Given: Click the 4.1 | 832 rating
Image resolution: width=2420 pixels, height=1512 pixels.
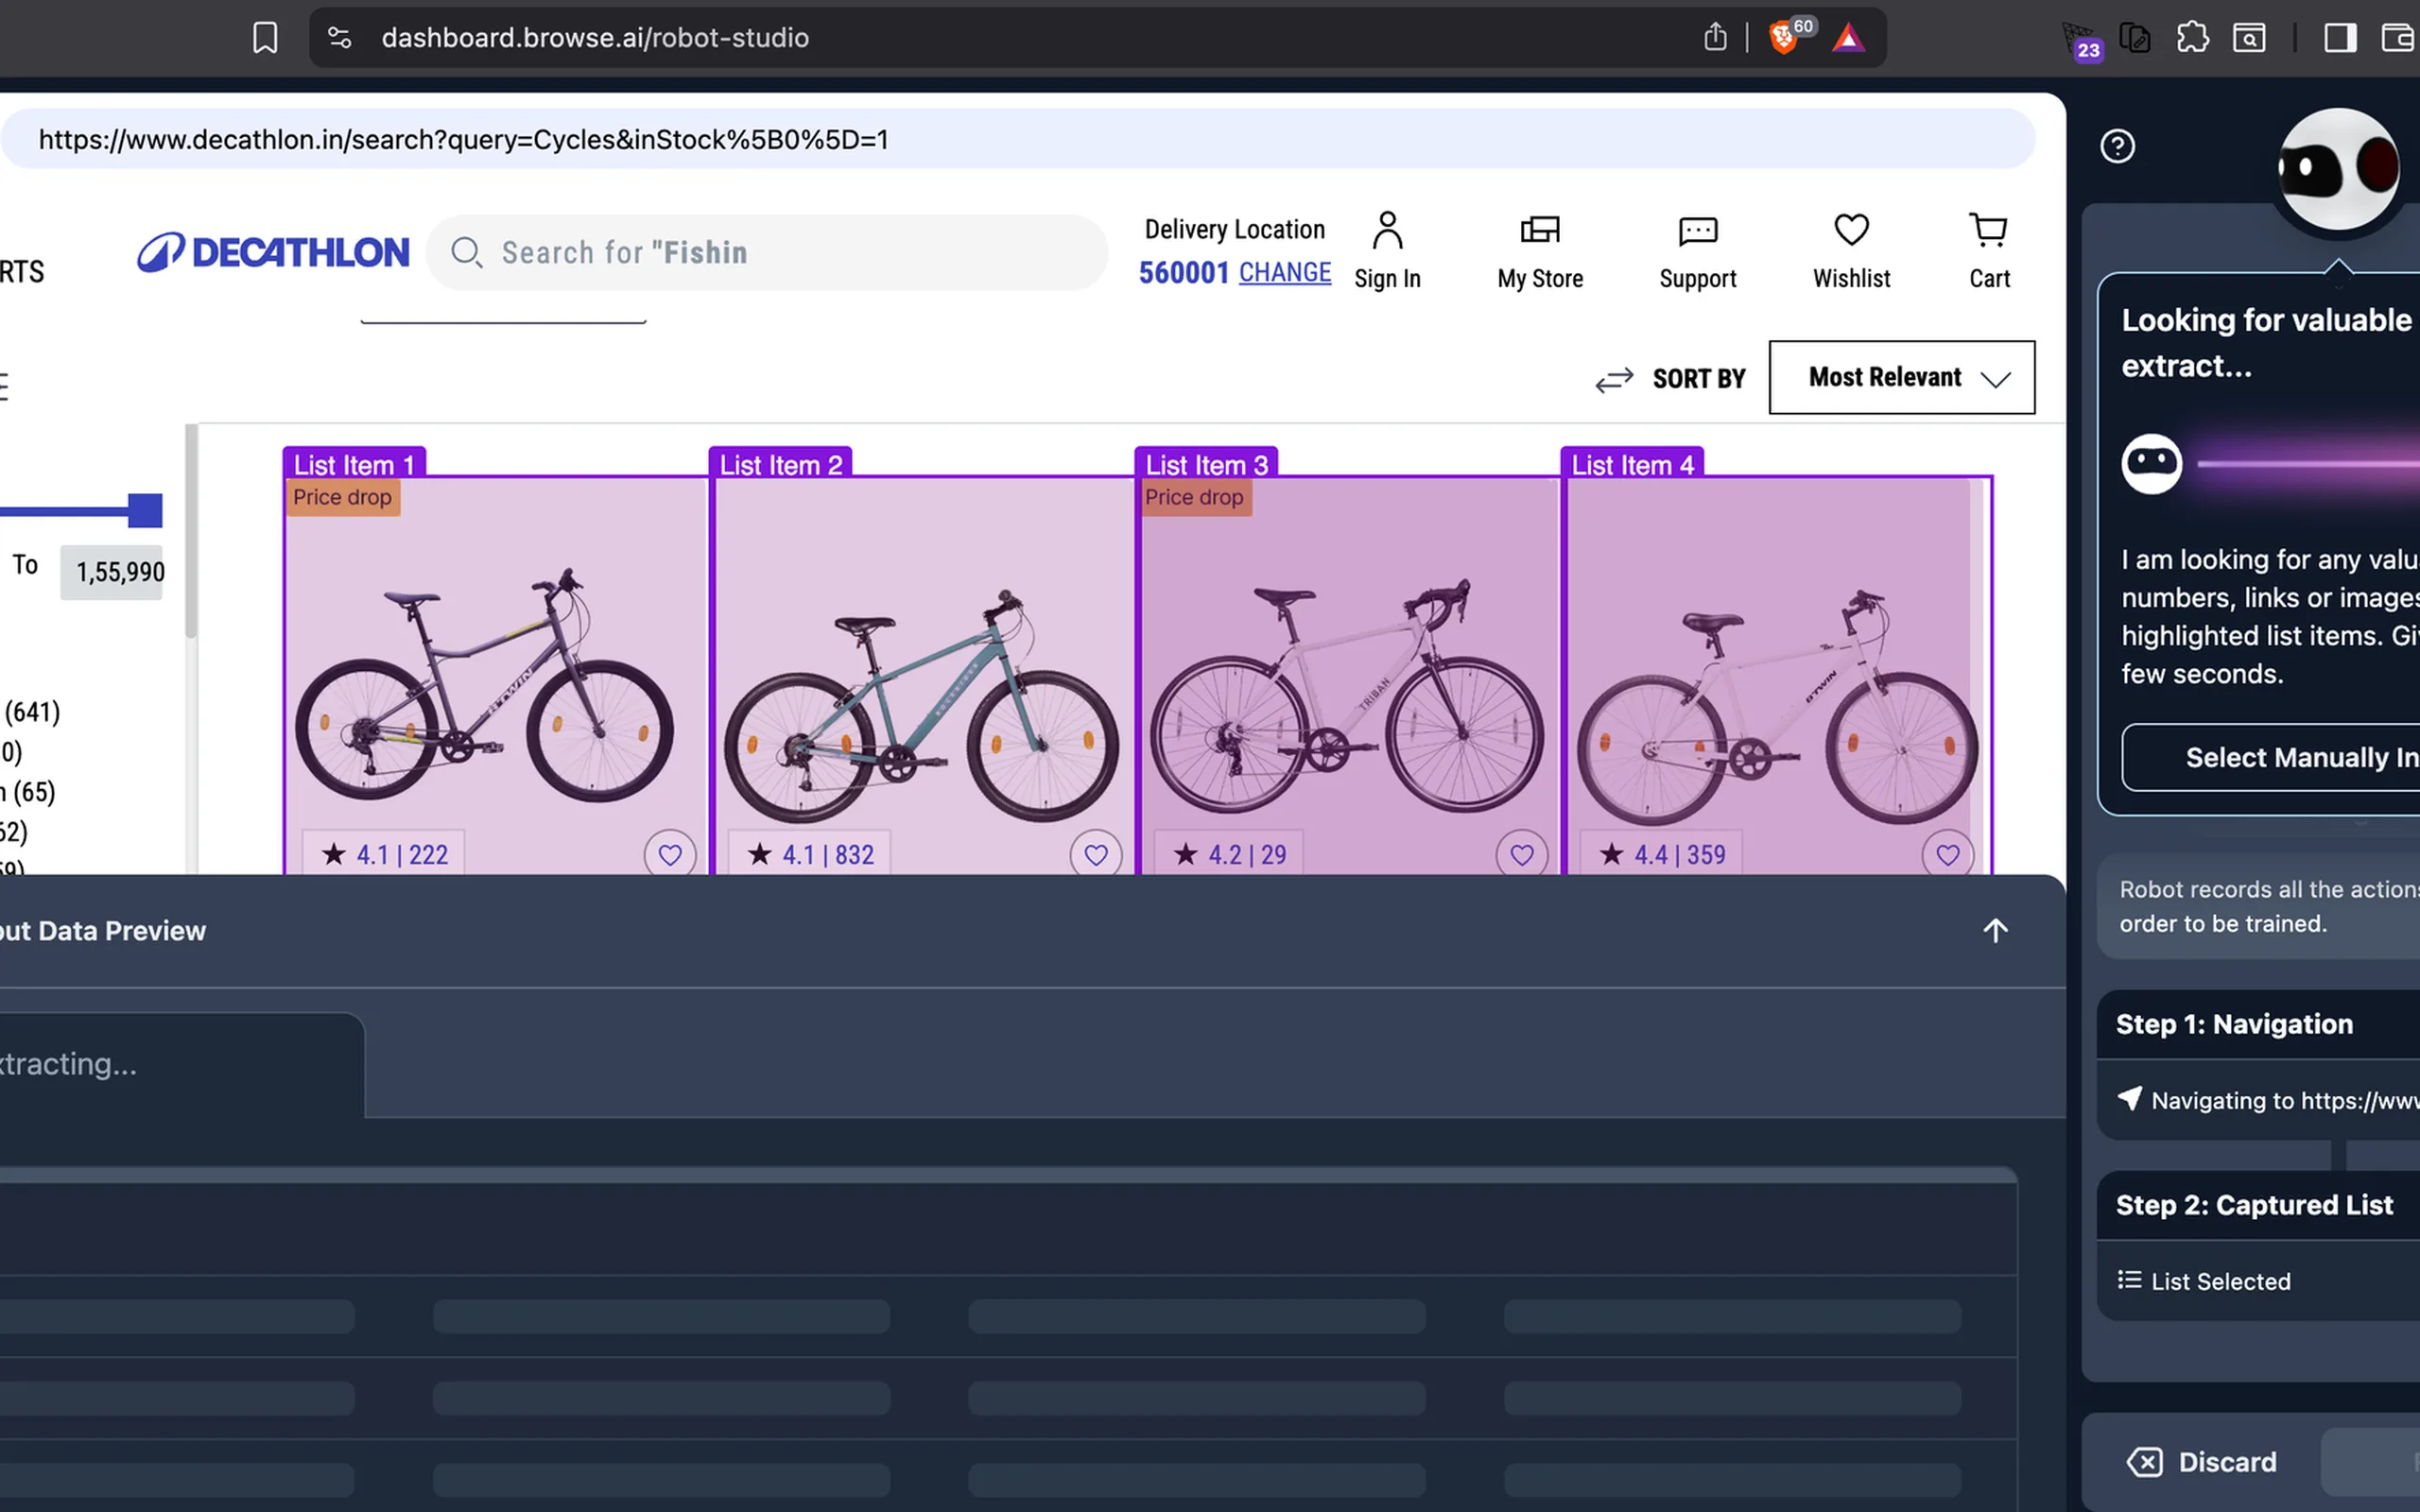Looking at the screenshot, I should point(810,854).
